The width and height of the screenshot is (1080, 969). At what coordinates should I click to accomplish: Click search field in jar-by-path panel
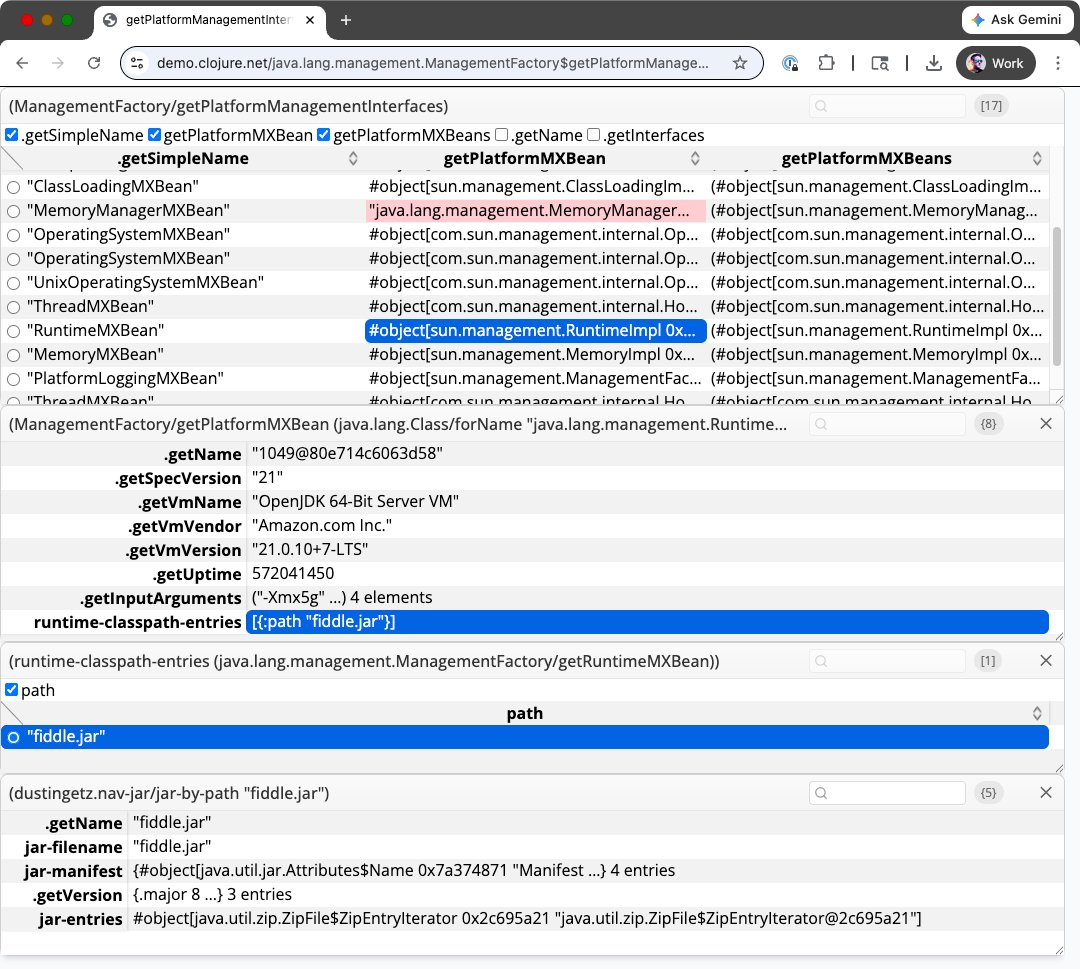pyautogui.click(x=887, y=793)
